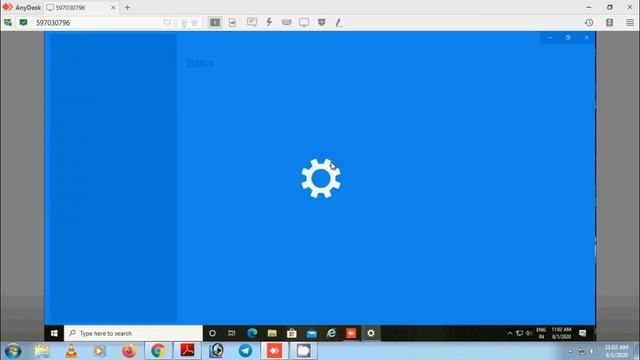Click the green verified session icon
The image size is (640, 360).
[23, 22]
